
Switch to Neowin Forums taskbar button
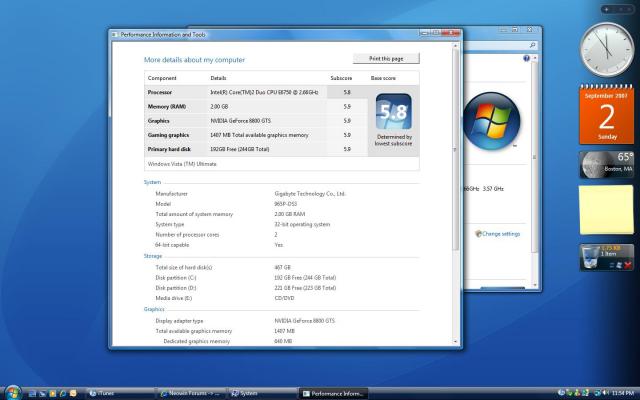click(x=192, y=393)
